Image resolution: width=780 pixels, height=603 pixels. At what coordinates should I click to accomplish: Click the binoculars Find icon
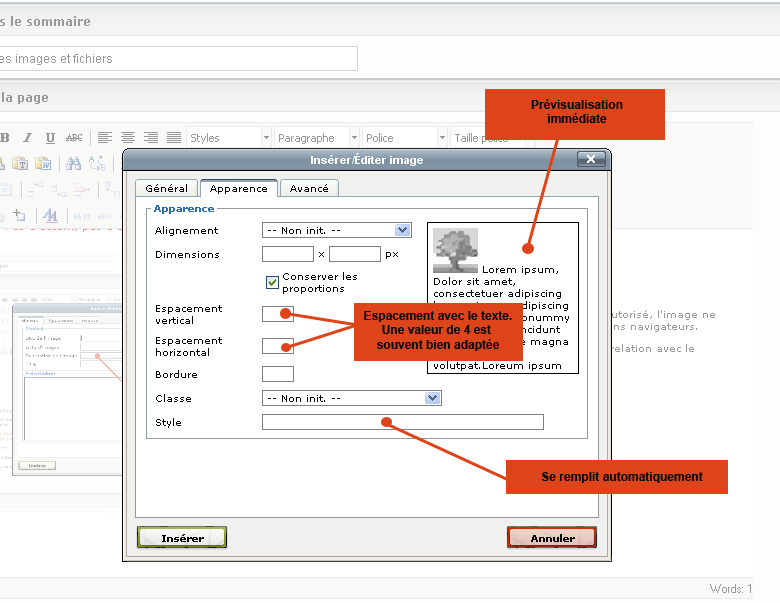click(x=73, y=163)
